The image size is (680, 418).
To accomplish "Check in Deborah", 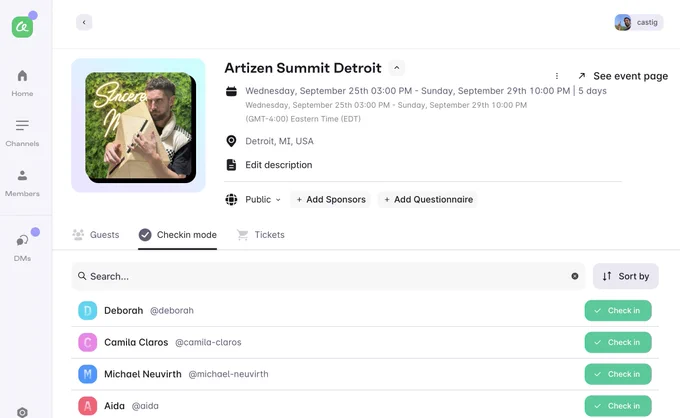I will point(618,310).
